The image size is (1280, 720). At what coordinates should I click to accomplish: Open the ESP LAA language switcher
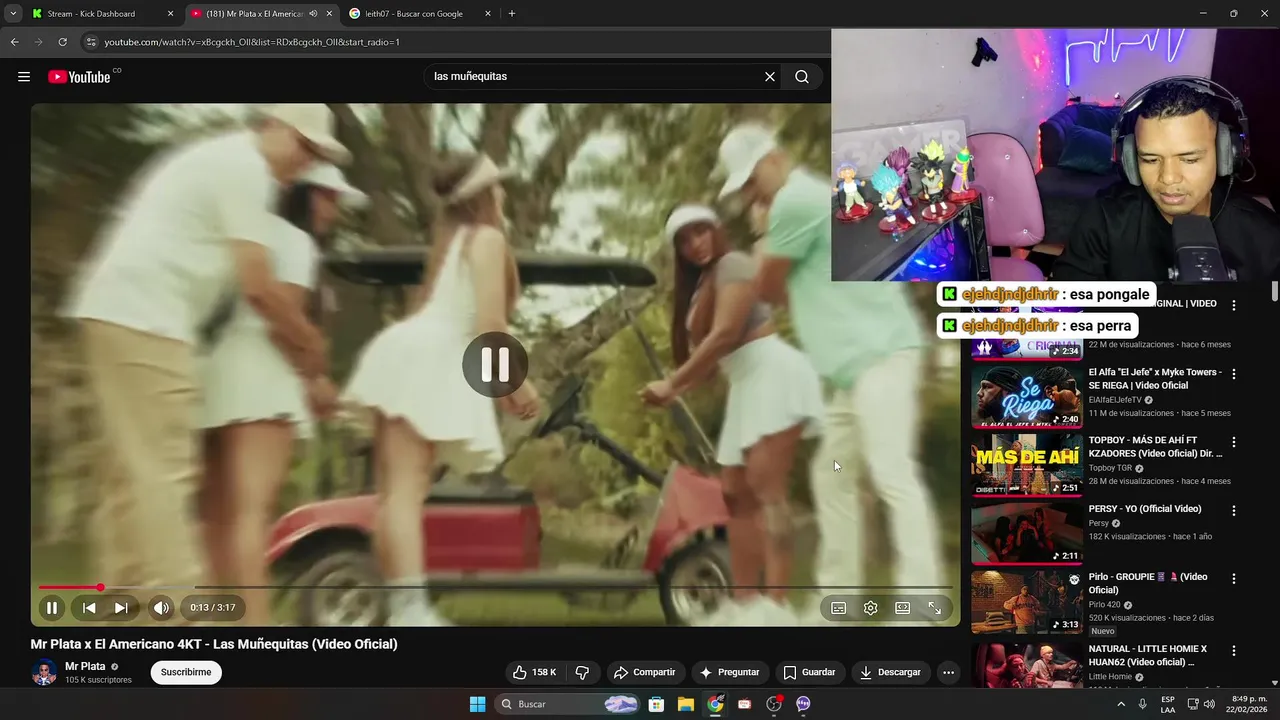click(x=1168, y=704)
